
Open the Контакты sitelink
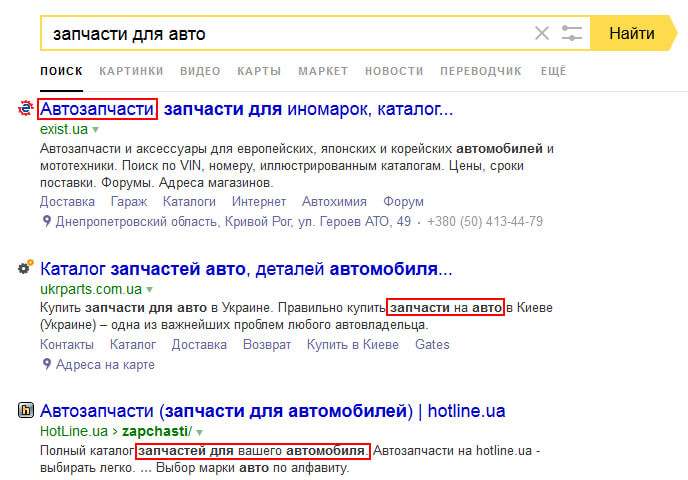coord(67,344)
